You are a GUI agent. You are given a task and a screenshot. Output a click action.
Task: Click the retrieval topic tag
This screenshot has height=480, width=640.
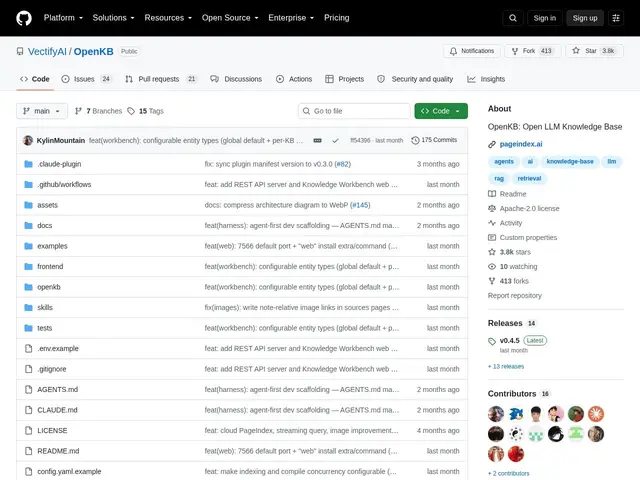click(x=529, y=178)
